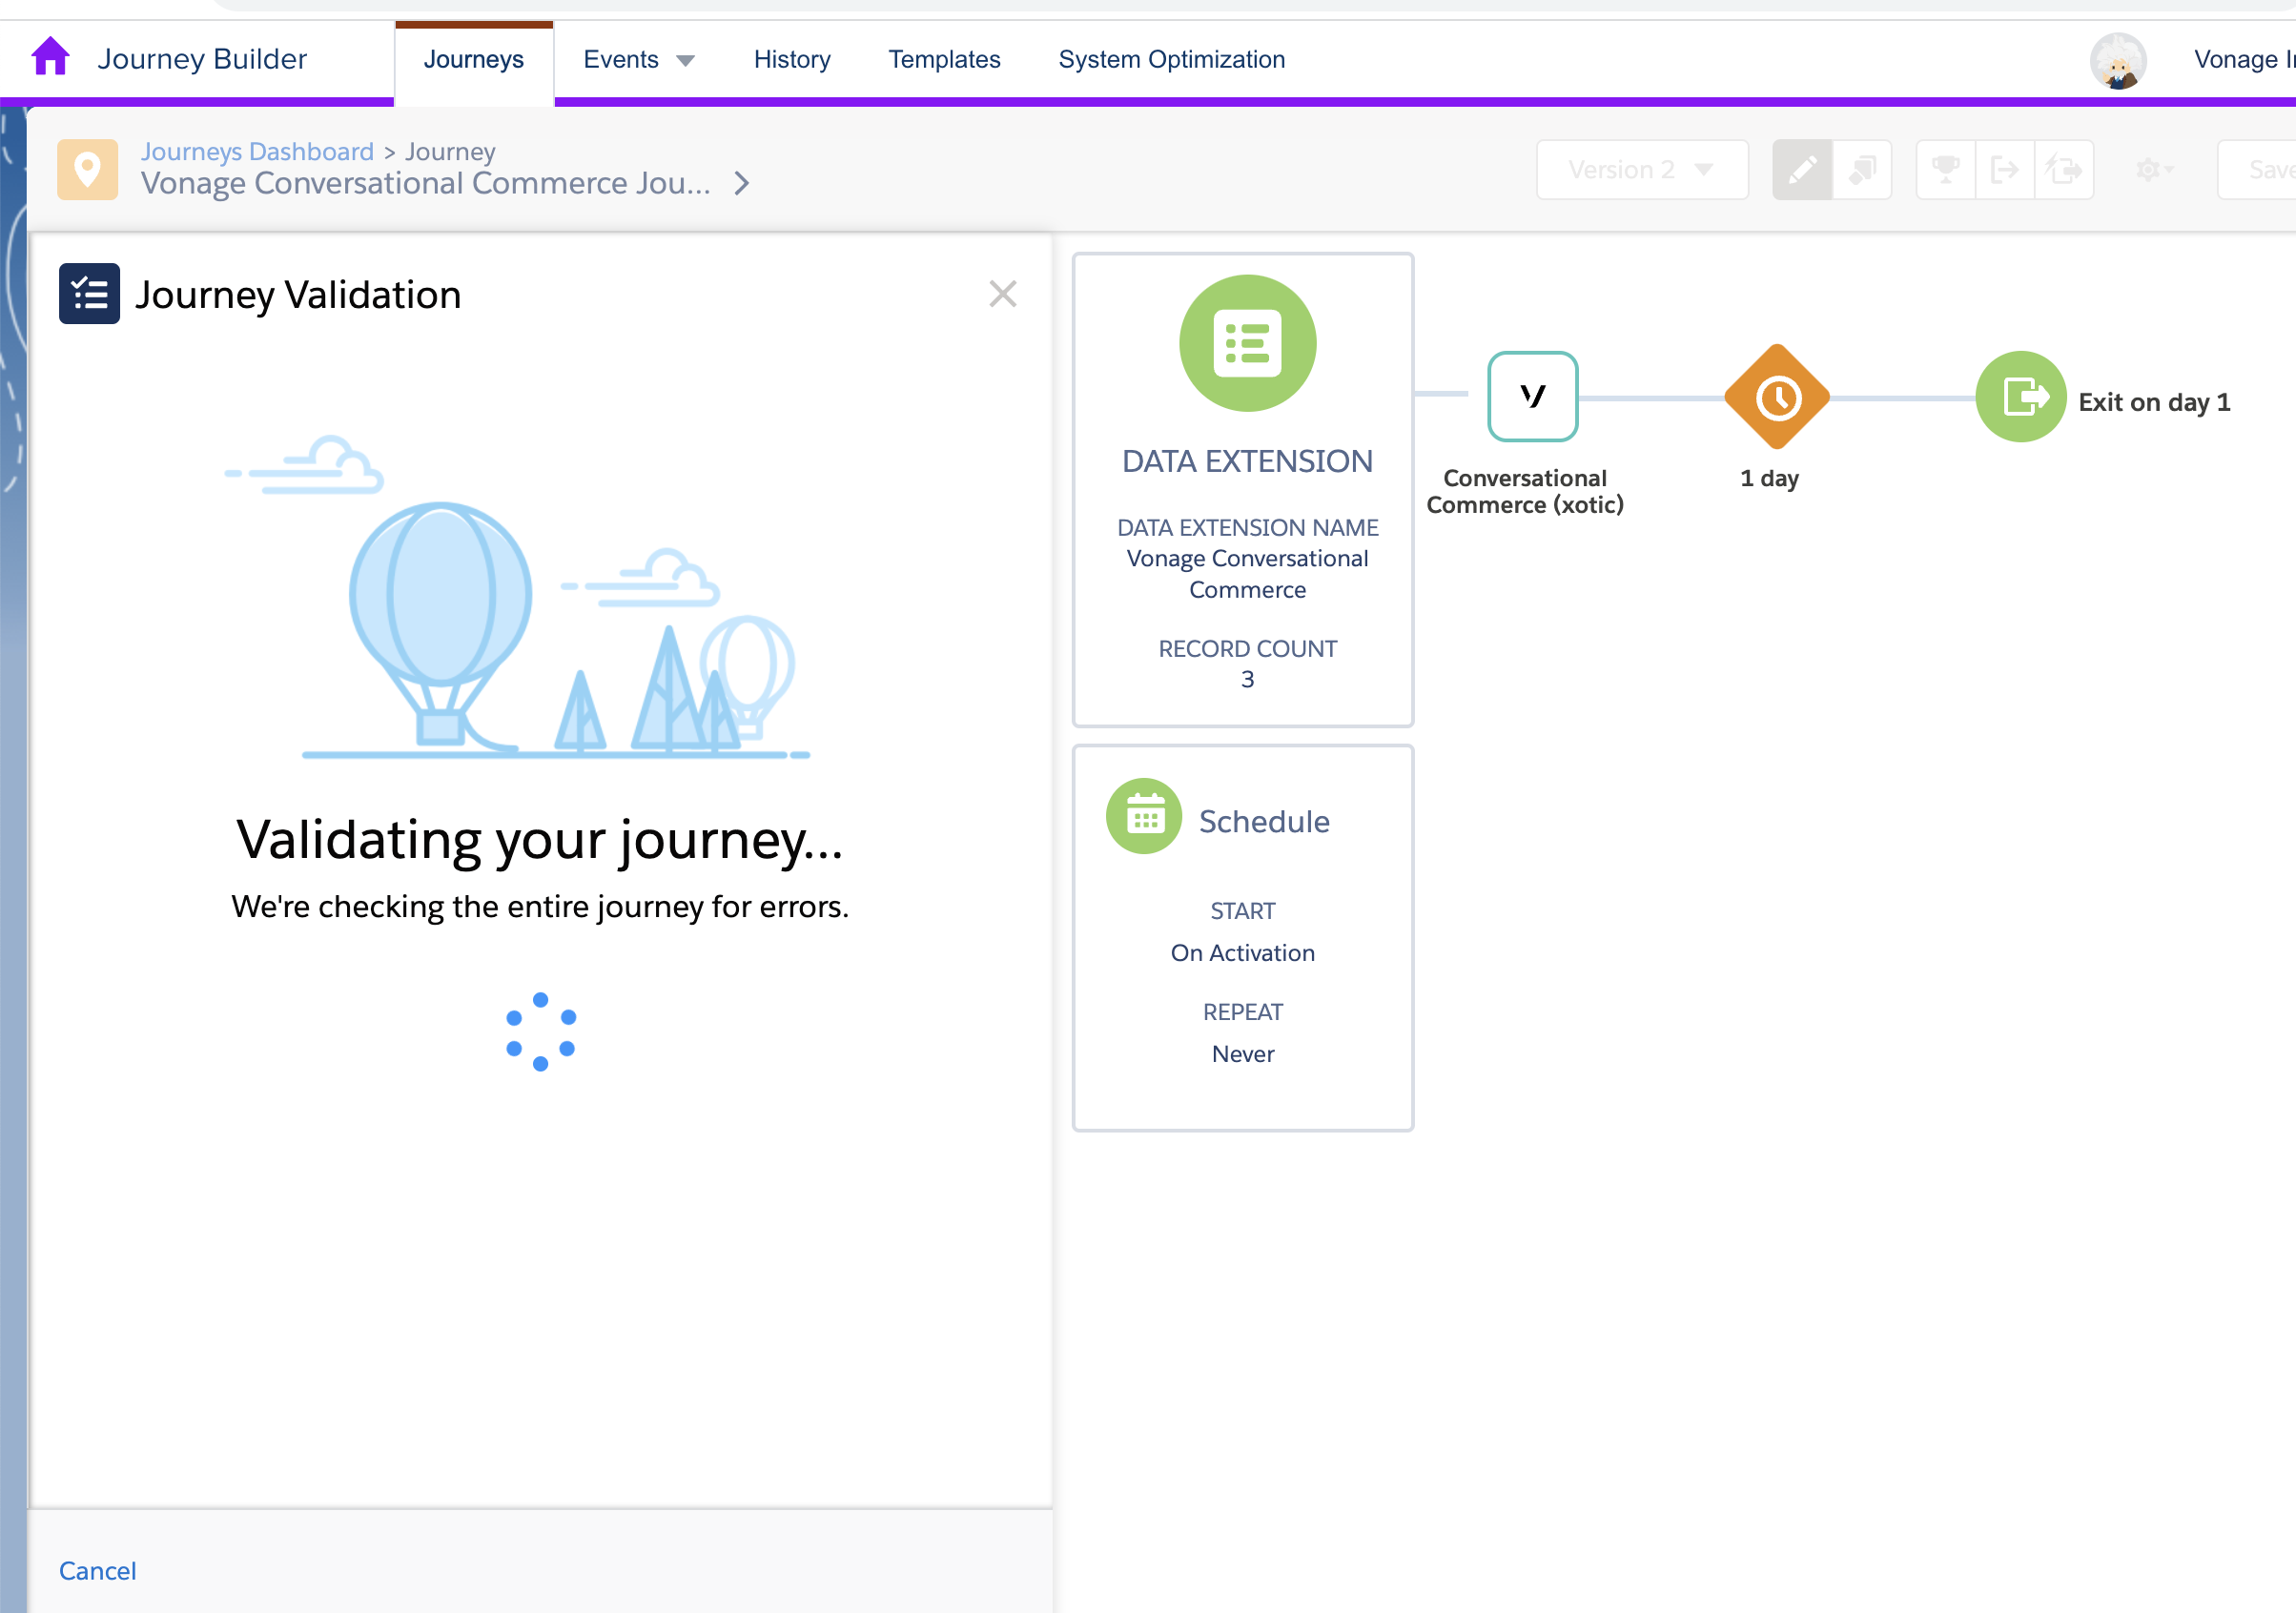The width and height of the screenshot is (2296, 1613).
Task: Open the 1 day wait activity icon
Action: [1776, 397]
